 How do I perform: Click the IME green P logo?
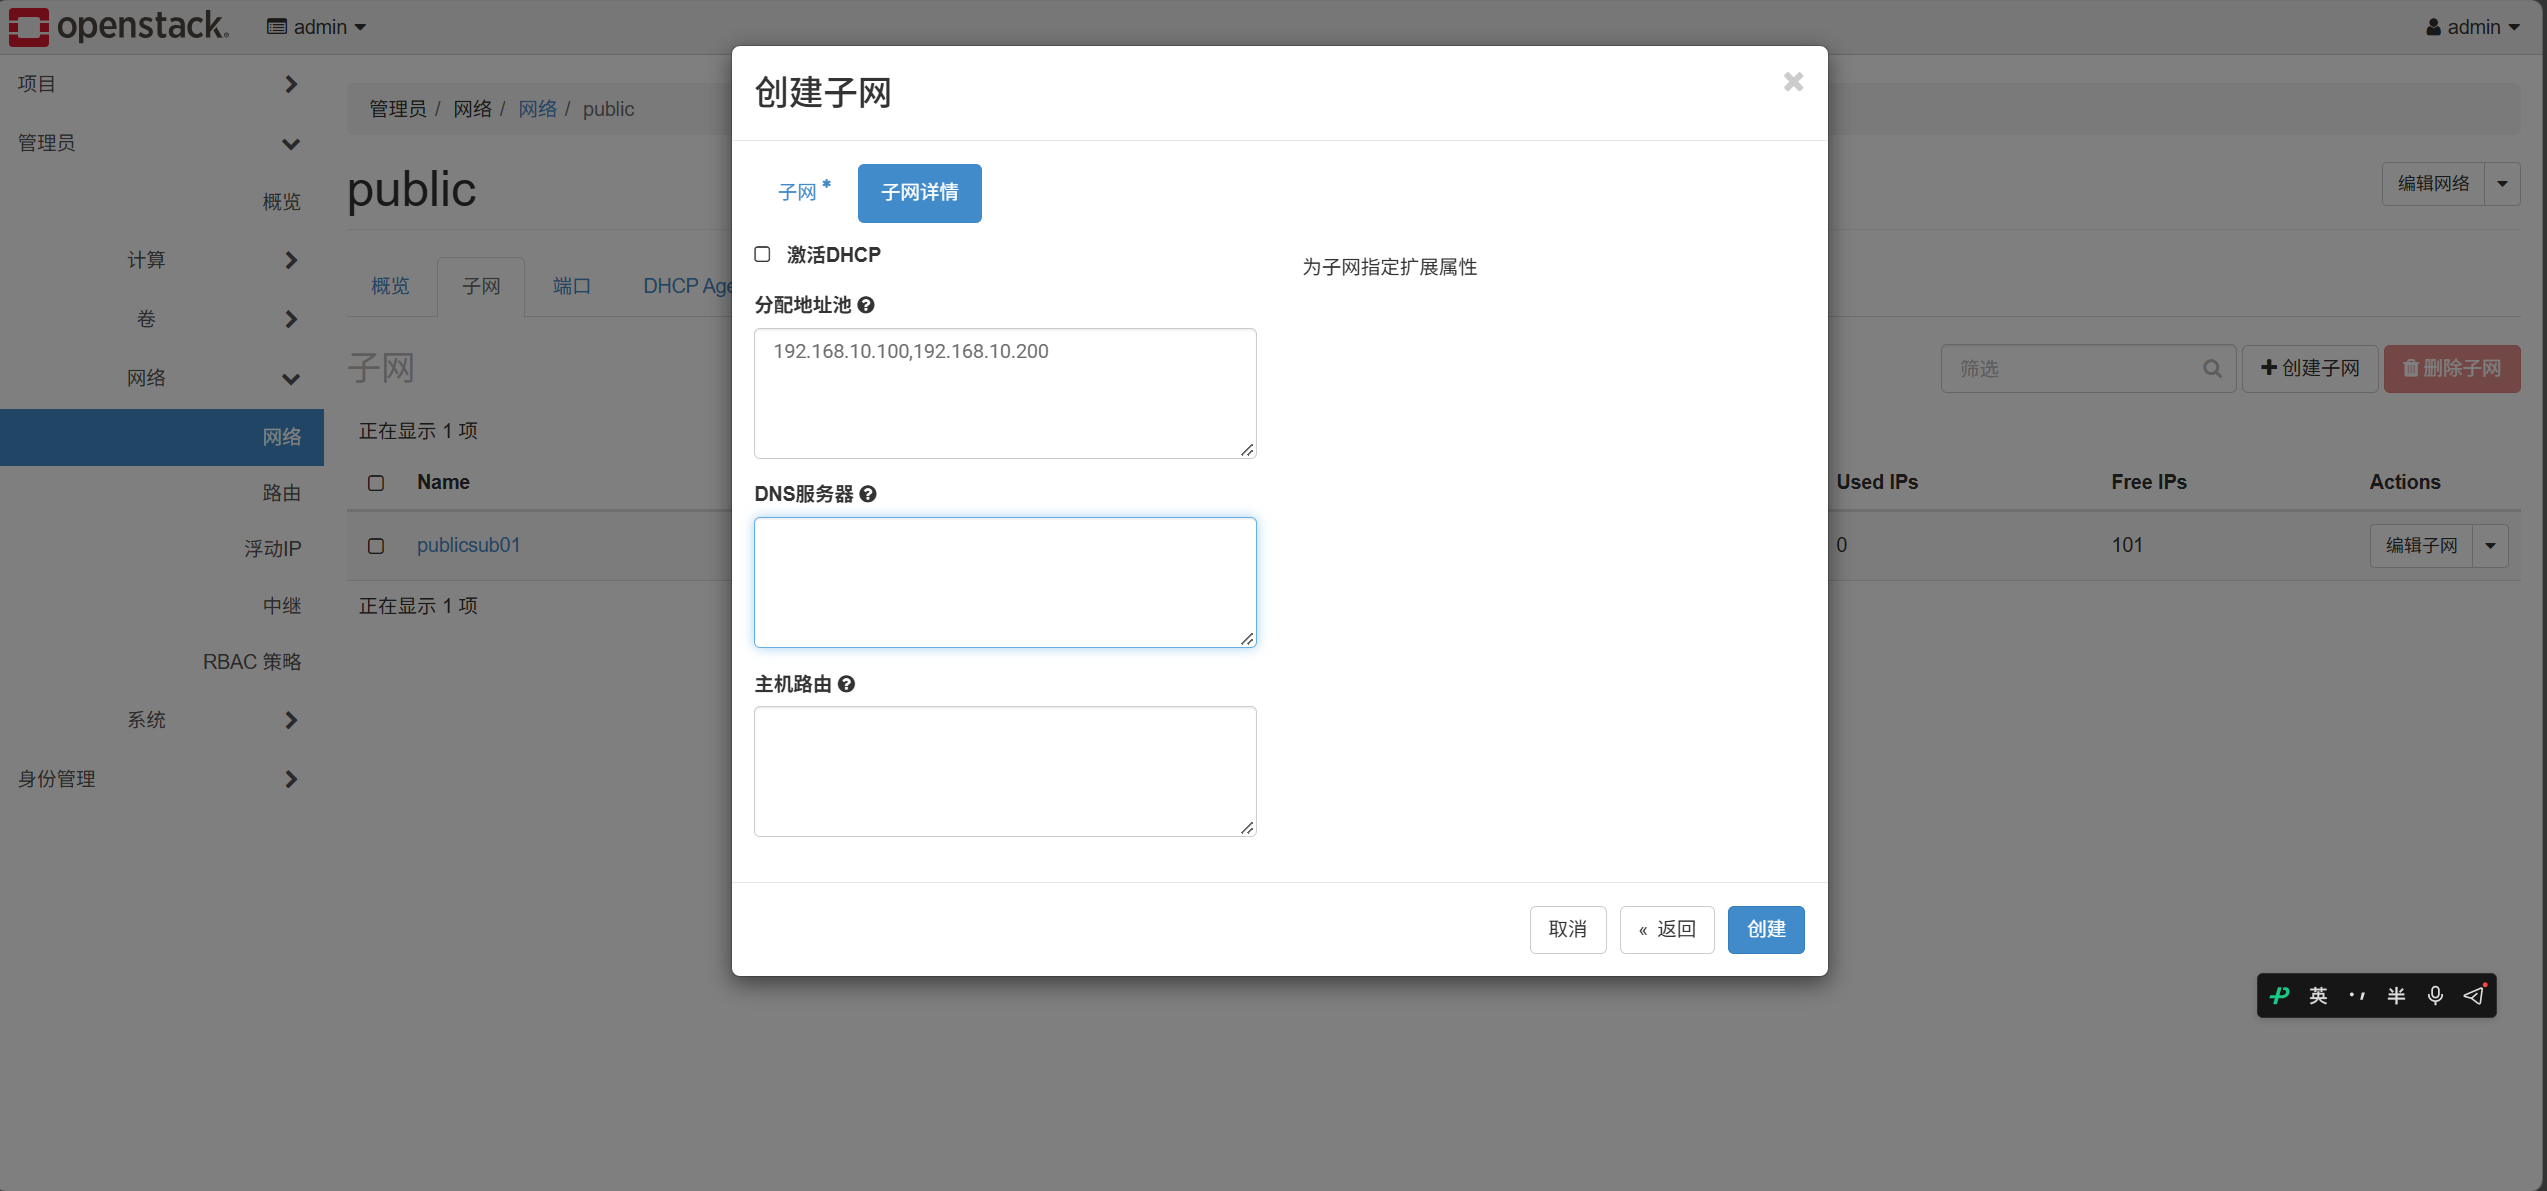point(2279,995)
